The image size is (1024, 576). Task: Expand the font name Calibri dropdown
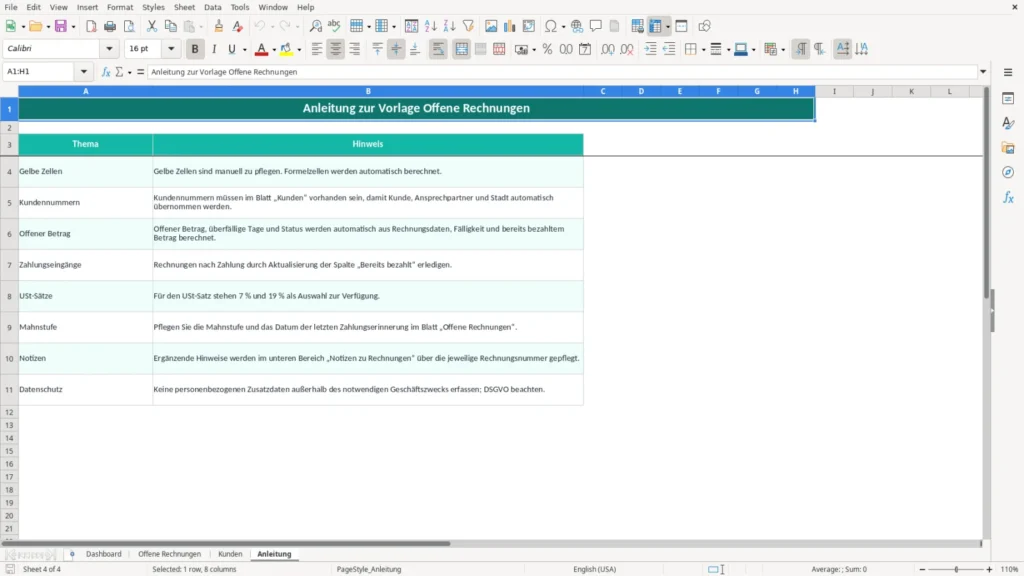click(x=109, y=48)
